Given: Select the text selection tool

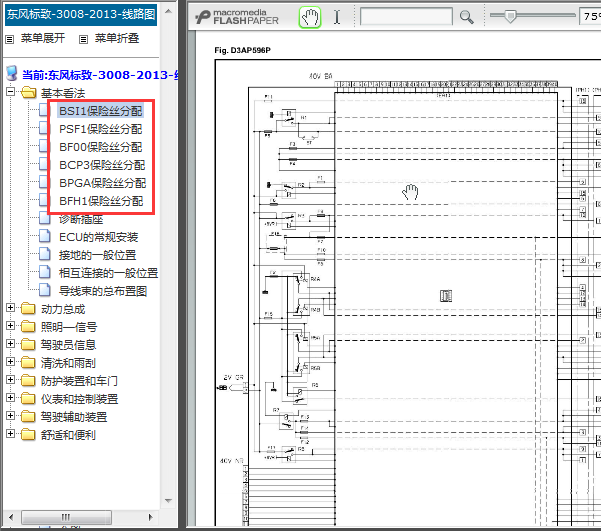Looking at the screenshot, I should coord(337,17).
